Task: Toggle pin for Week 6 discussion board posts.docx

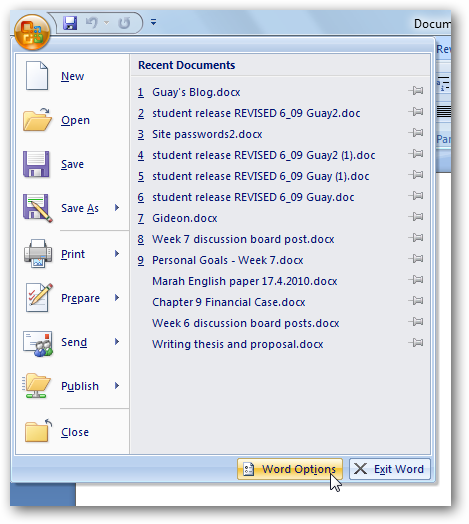Action: [416, 322]
